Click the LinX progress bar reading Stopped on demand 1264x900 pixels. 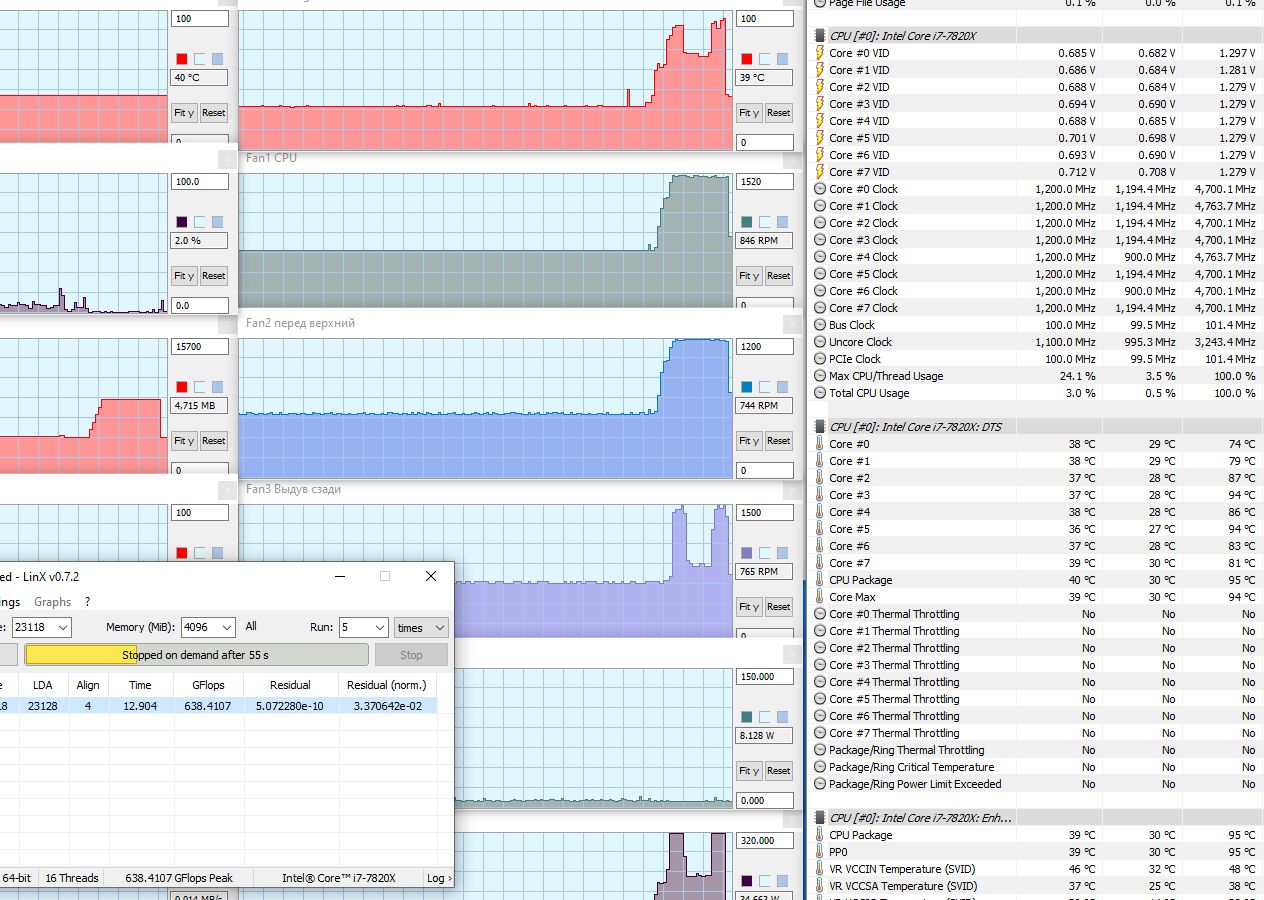pyautogui.click(x=197, y=655)
